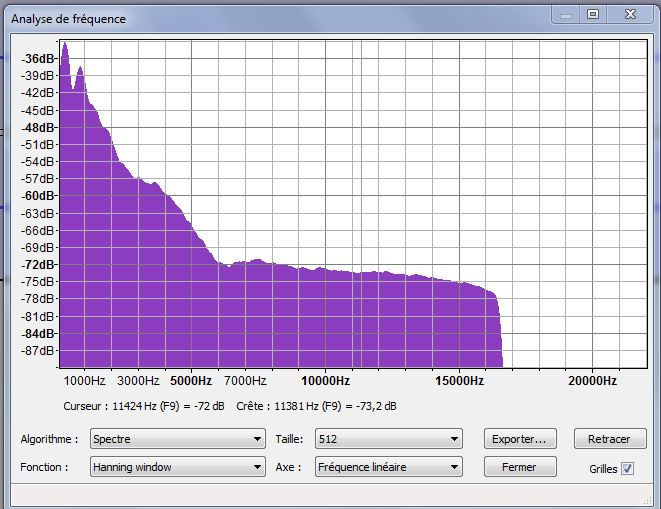Close the window using the red X button
The image size is (661, 509).
coord(630,14)
